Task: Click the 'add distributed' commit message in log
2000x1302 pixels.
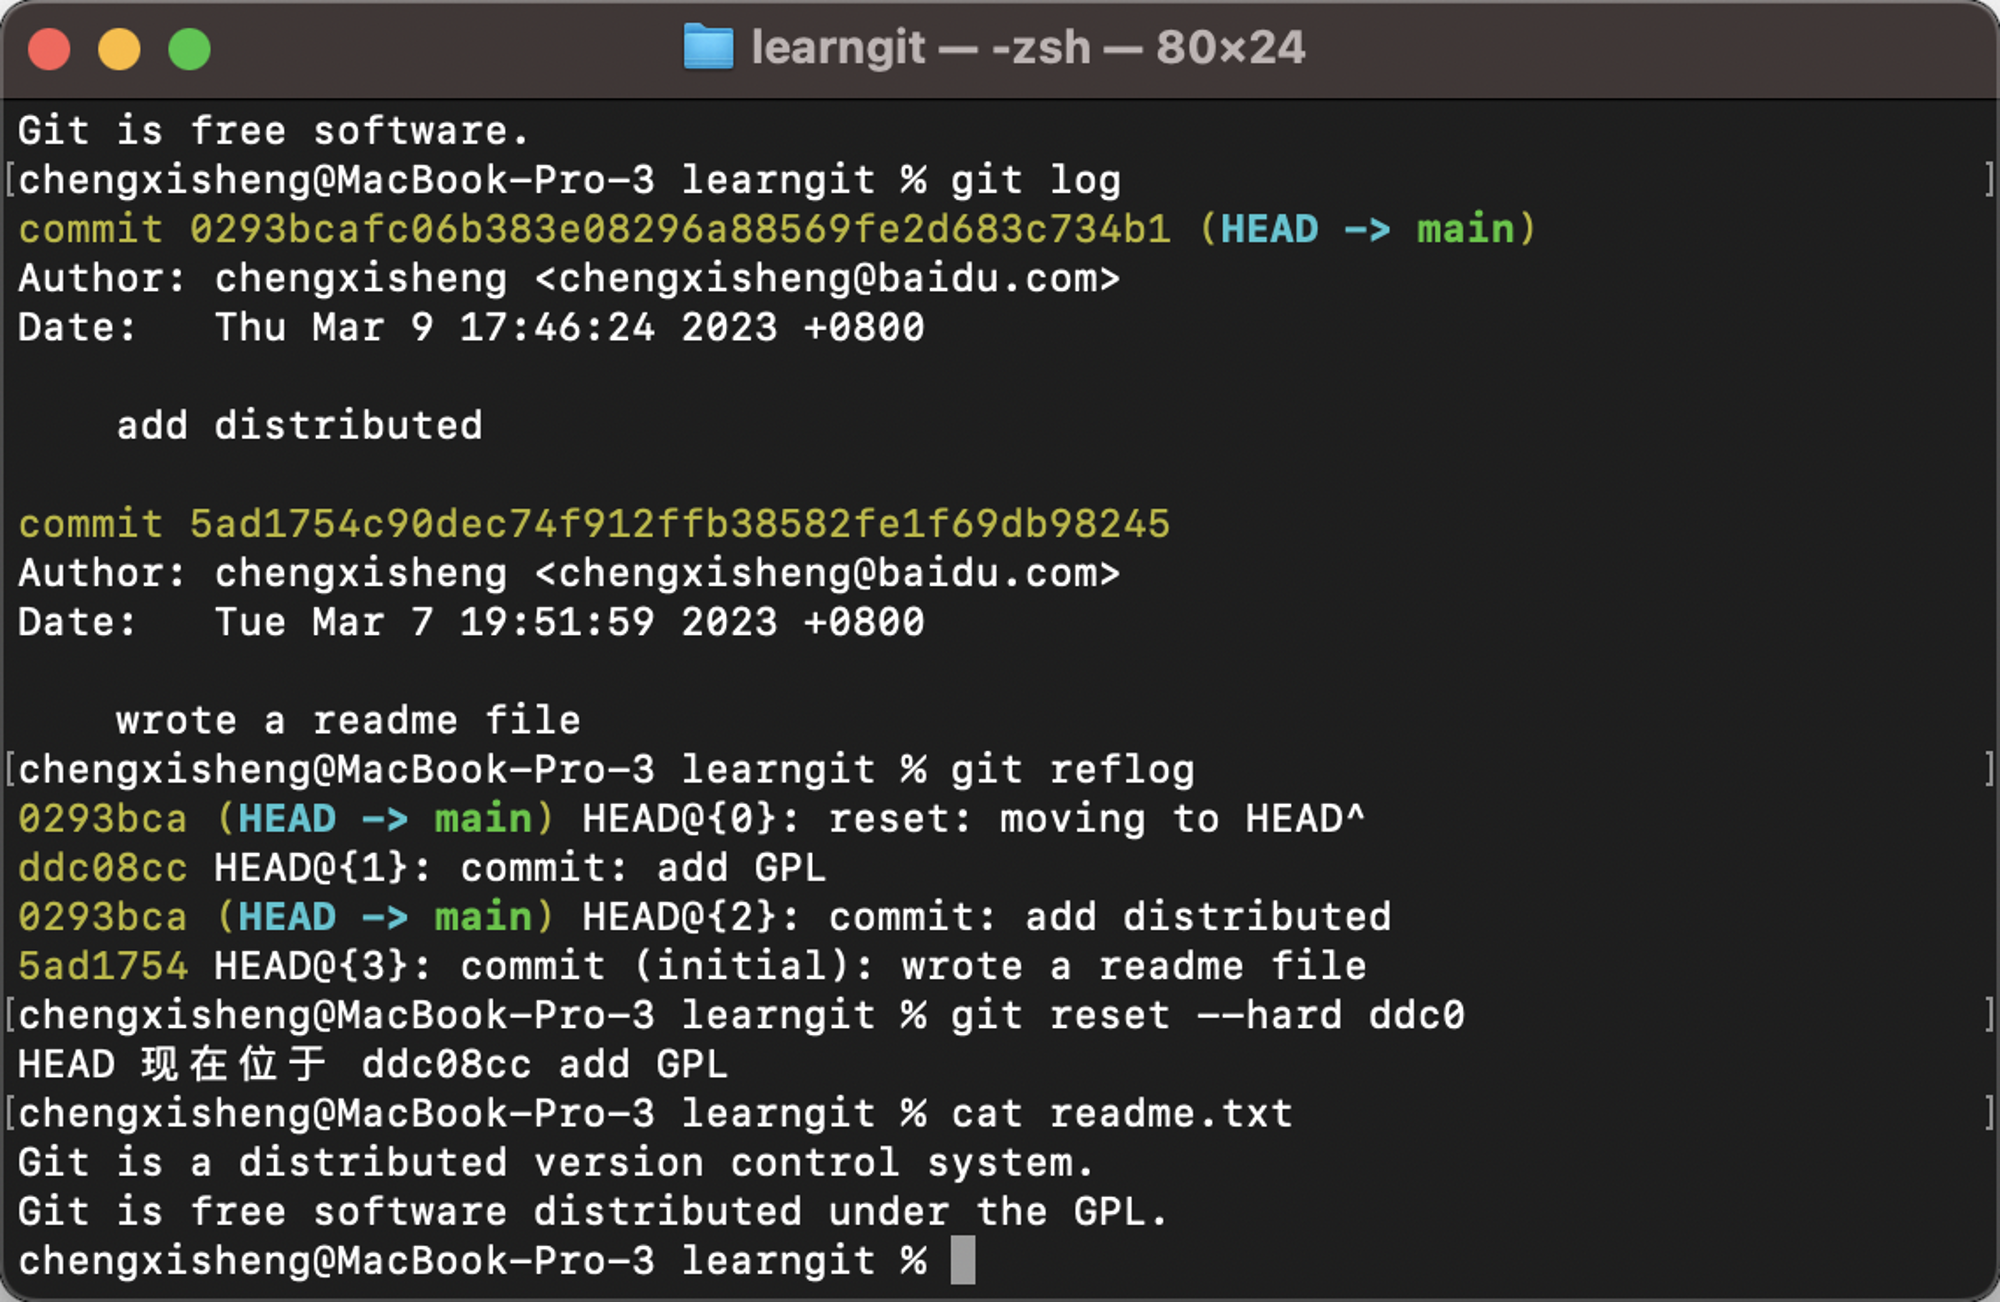Action: point(300,426)
